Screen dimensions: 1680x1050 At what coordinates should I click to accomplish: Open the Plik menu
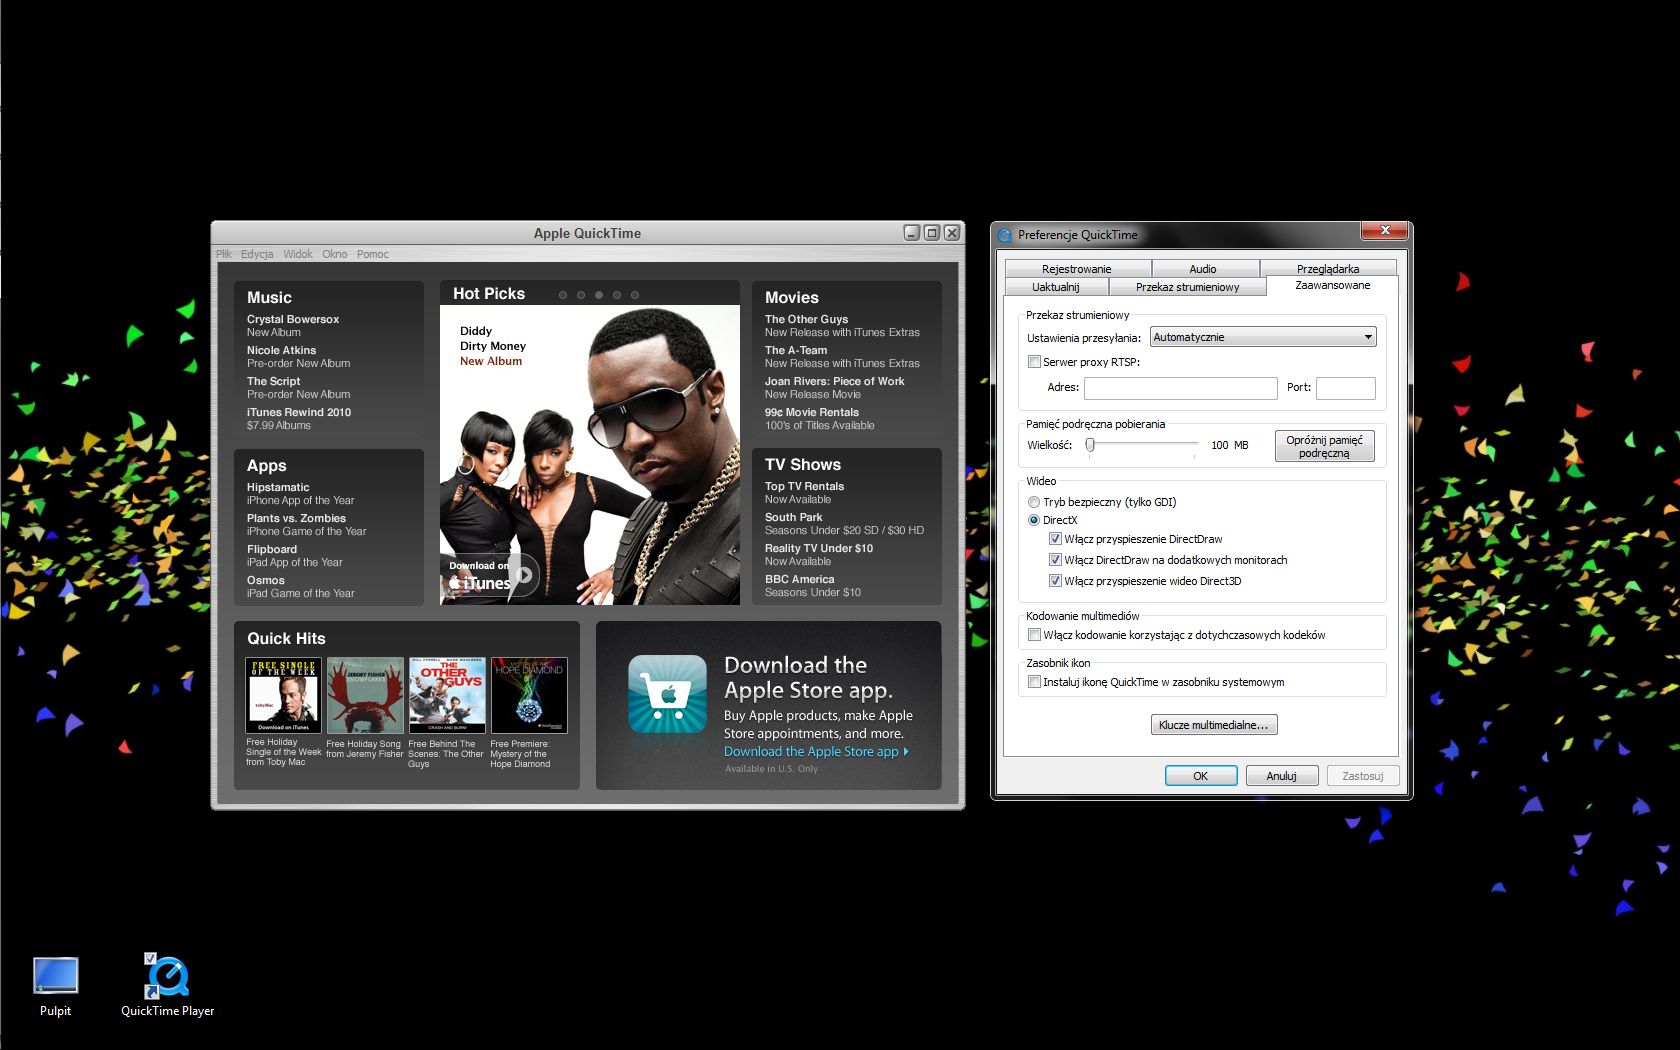224,254
